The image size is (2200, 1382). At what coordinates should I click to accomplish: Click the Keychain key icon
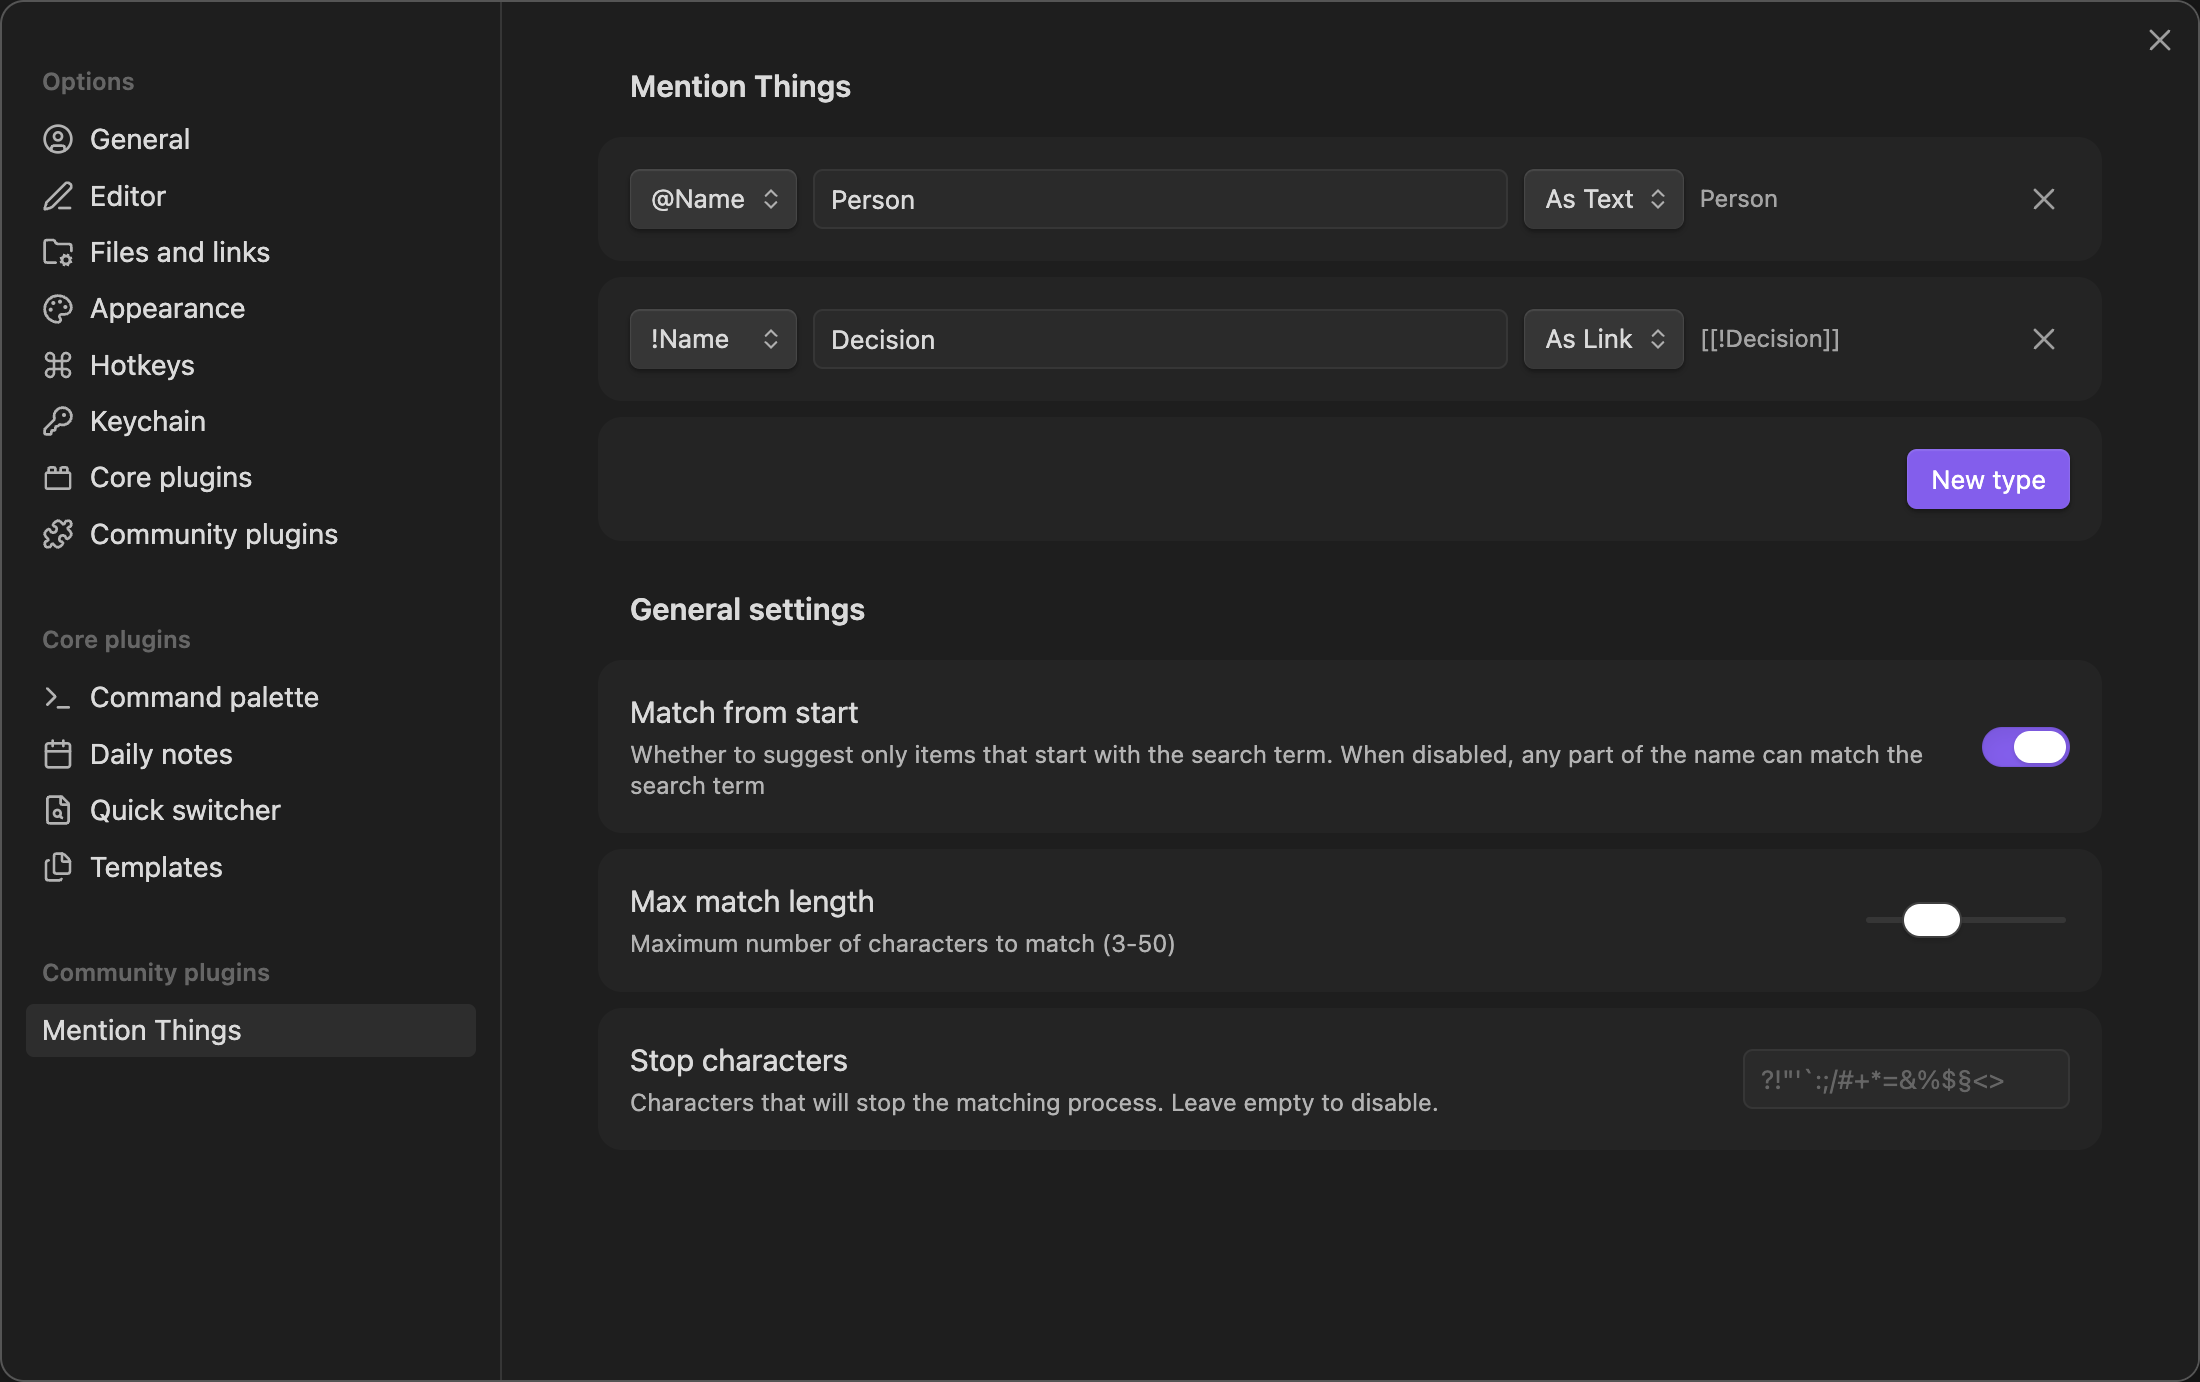[58, 421]
